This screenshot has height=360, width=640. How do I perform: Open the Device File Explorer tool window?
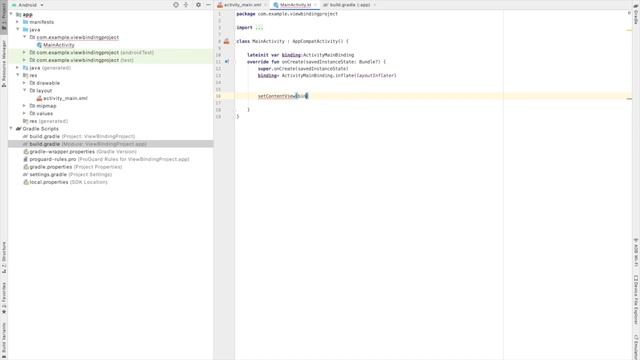[636, 300]
